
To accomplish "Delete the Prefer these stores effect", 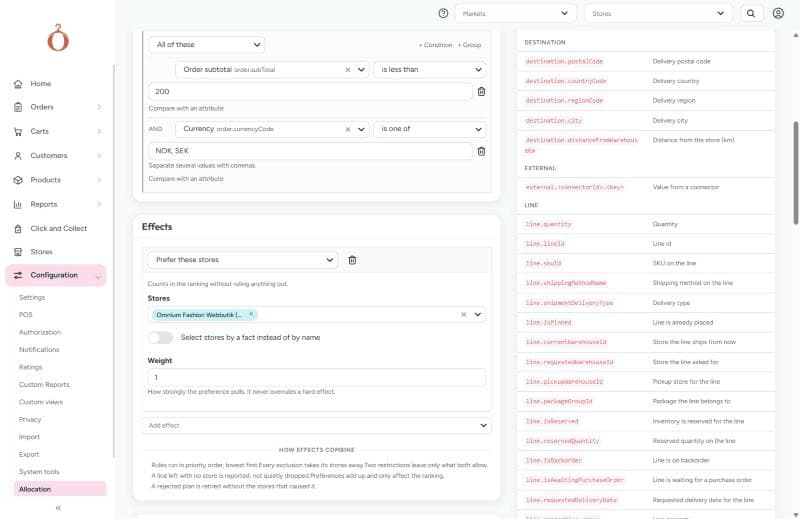I will pyautogui.click(x=352, y=260).
